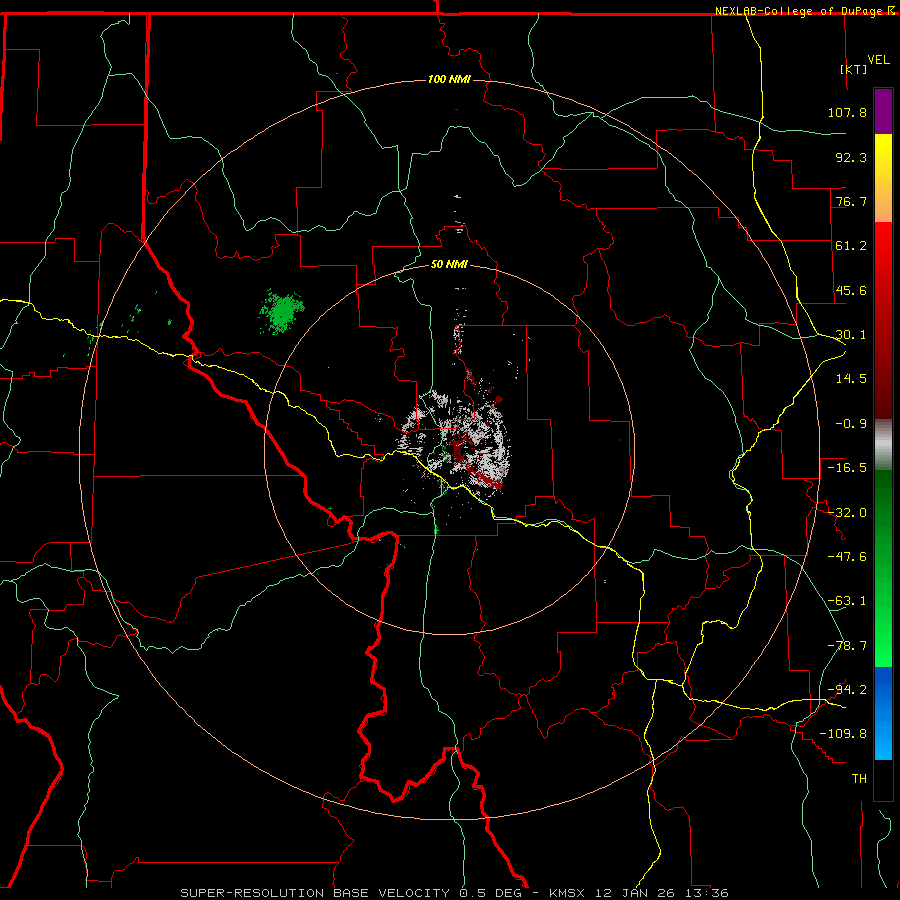Click the -78.7 velocity scale value
The width and height of the screenshot is (900, 900).
pos(847,646)
